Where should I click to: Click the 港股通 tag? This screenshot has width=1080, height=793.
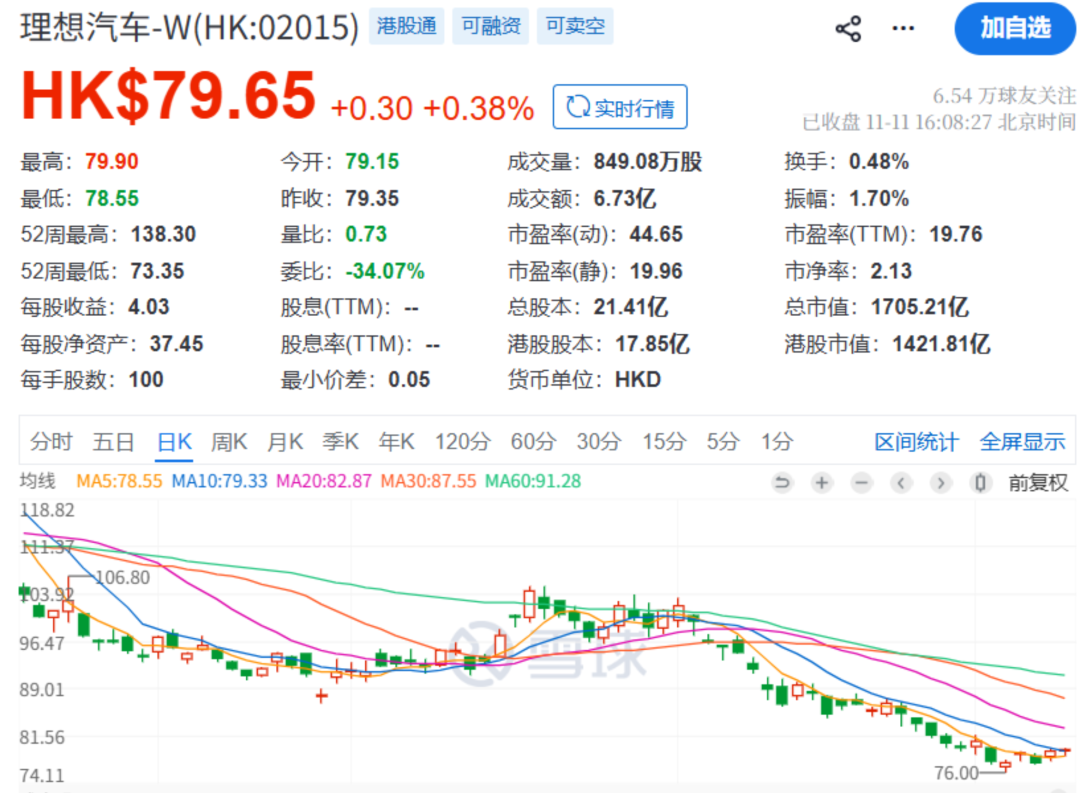(x=407, y=27)
